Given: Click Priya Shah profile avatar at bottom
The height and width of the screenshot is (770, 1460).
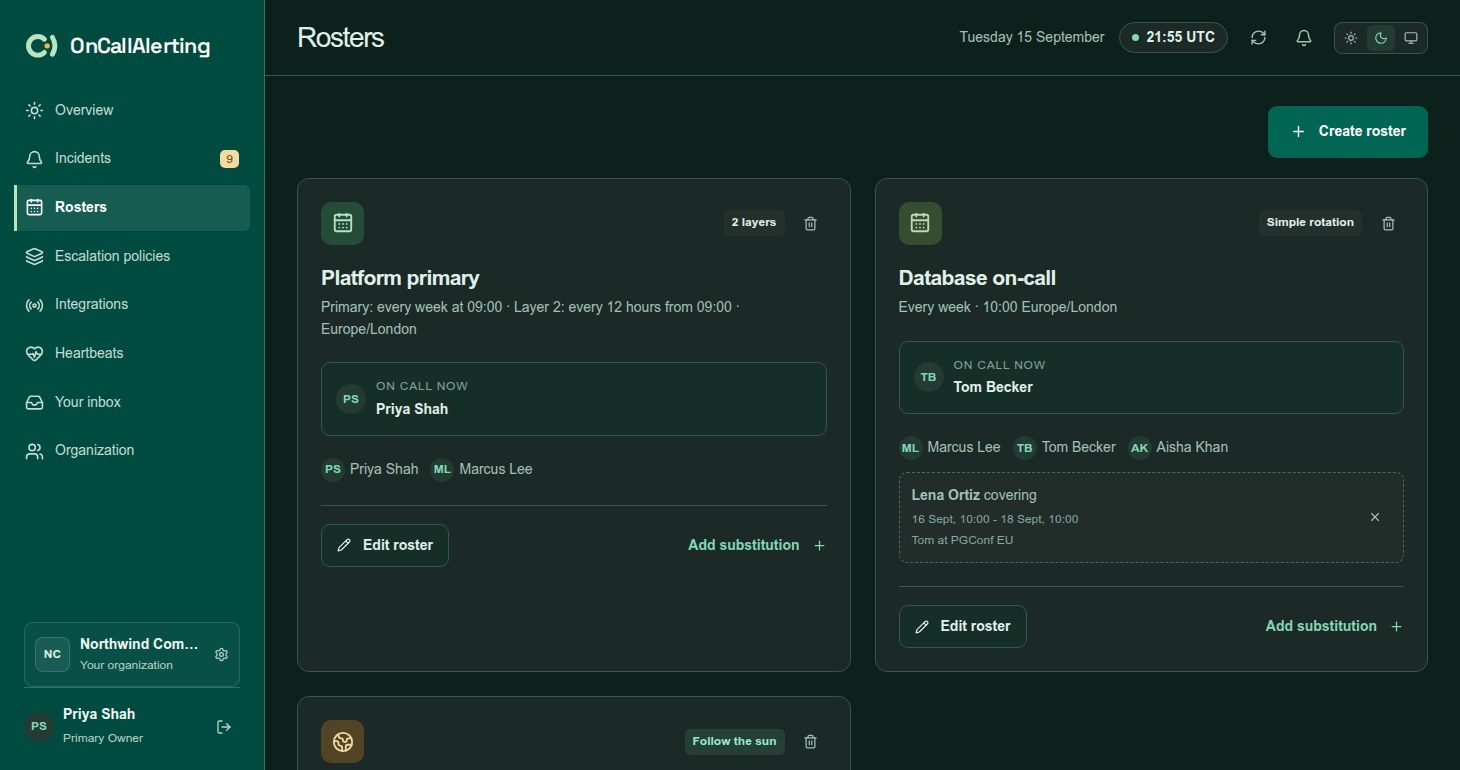Looking at the screenshot, I should (x=39, y=726).
